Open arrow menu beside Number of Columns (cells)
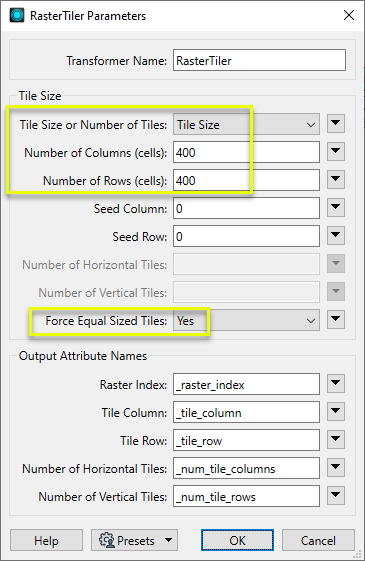Viewport: 365px width, 561px height. click(x=336, y=151)
